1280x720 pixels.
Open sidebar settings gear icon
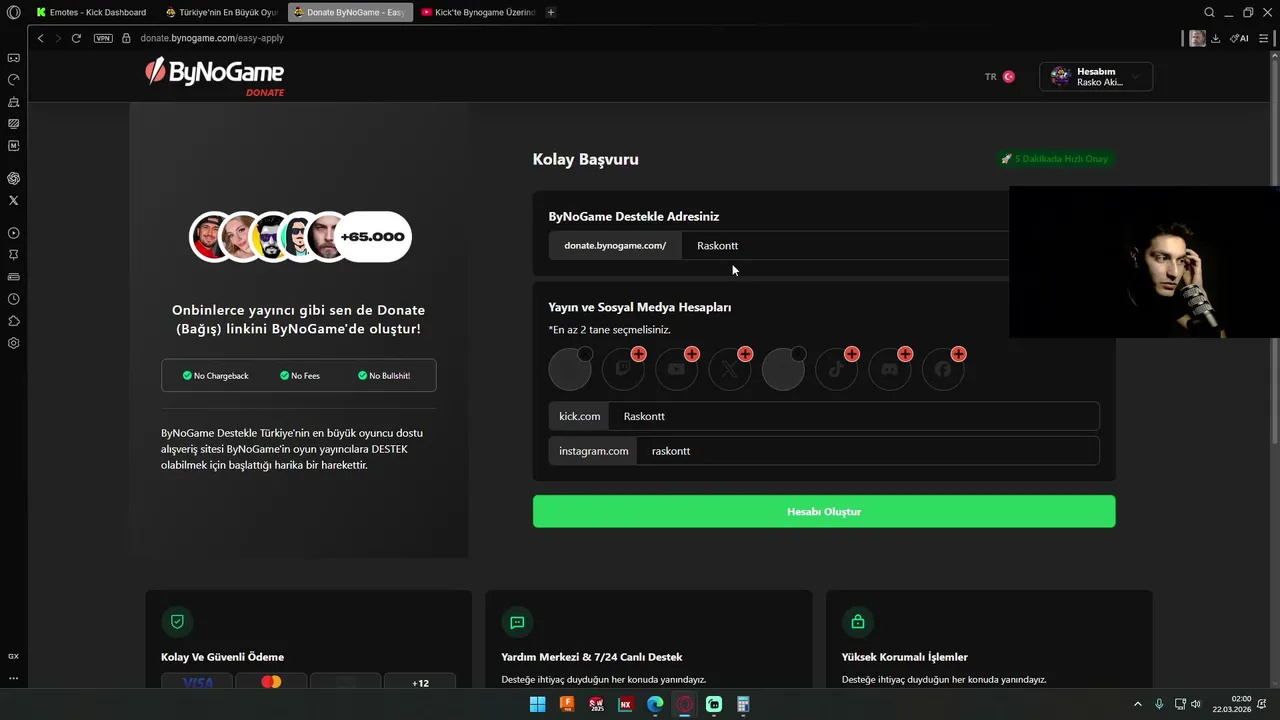point(13,343)
